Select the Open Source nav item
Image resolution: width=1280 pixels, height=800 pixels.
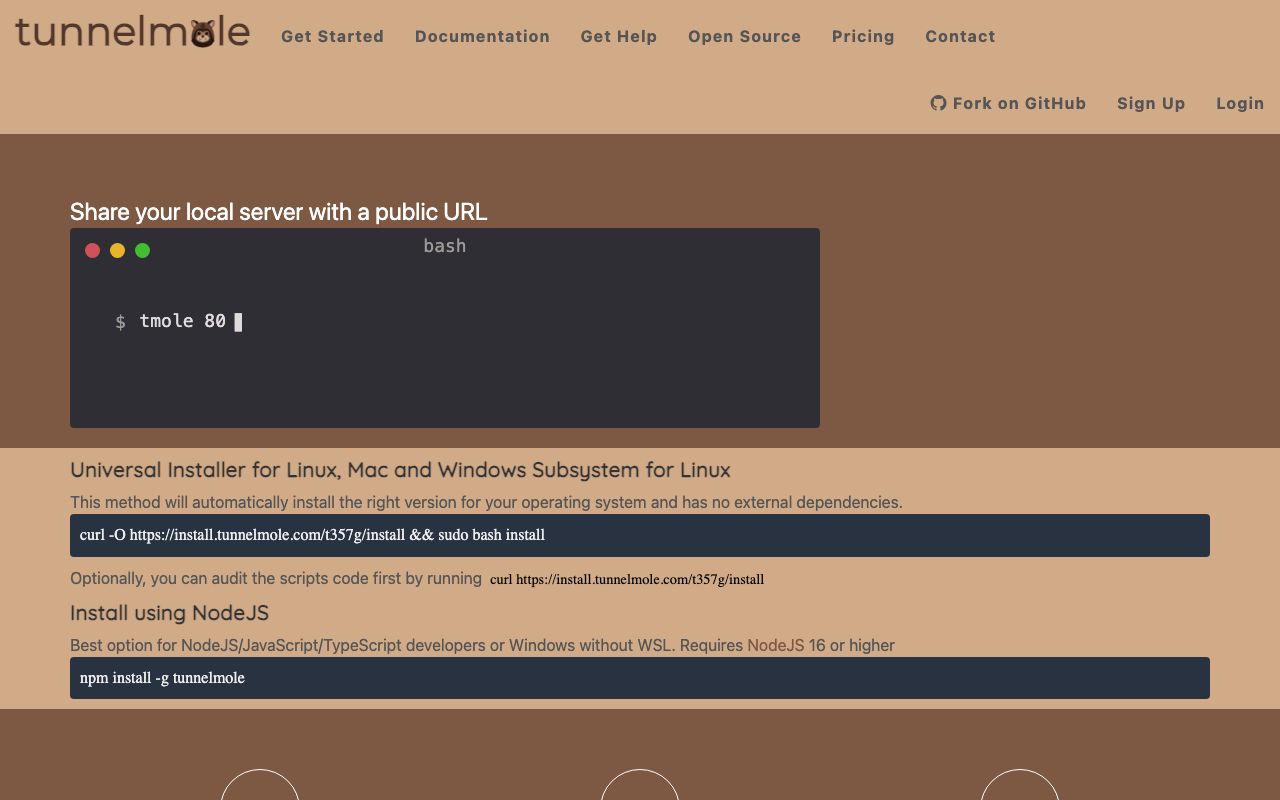[744, 36]
